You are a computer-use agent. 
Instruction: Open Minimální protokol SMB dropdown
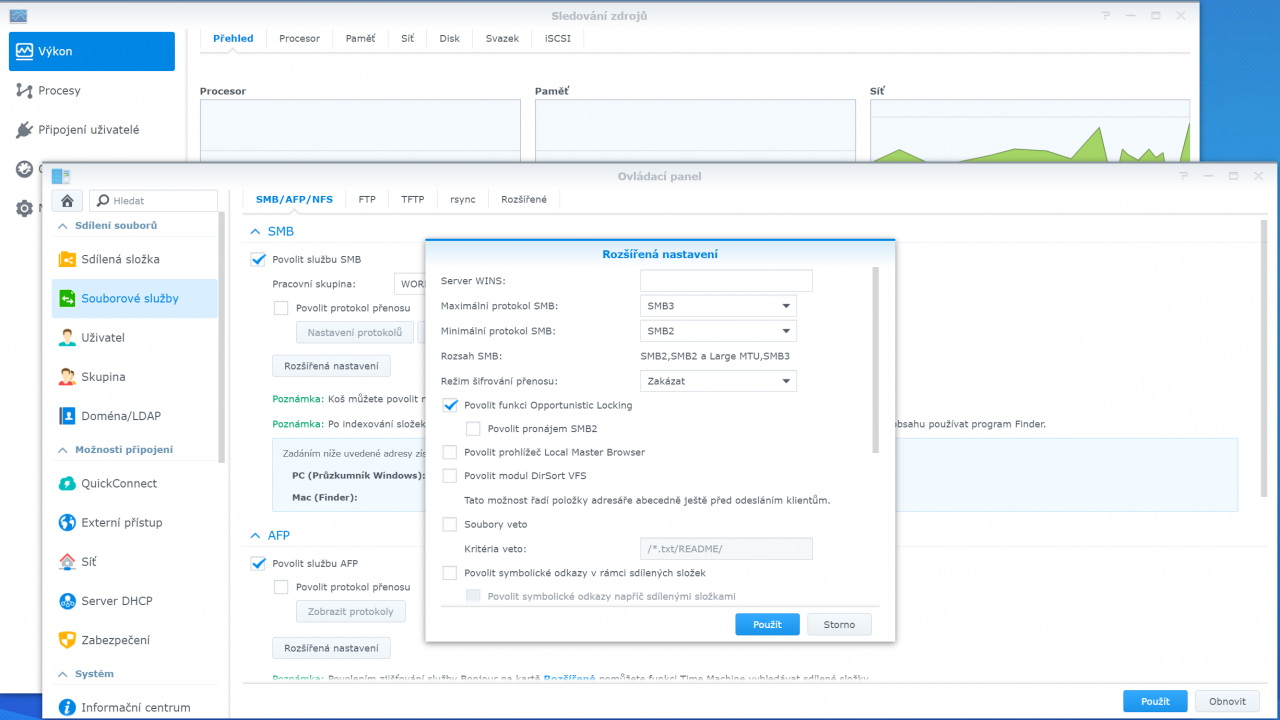[x=718, y=330]
